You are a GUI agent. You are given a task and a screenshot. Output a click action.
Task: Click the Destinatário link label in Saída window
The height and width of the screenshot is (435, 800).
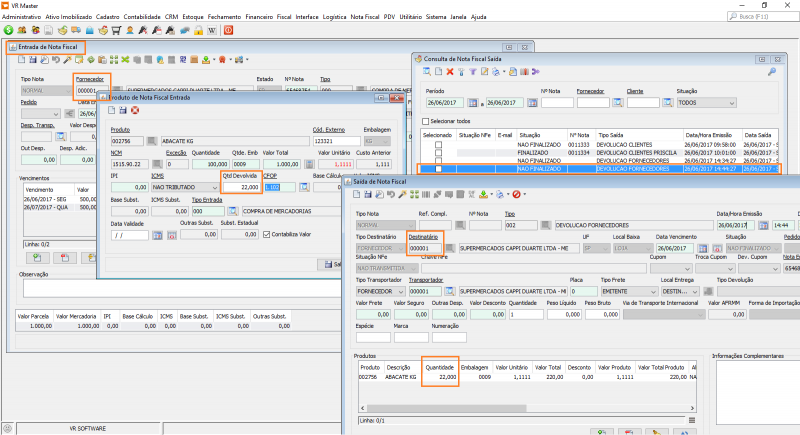click(423, 237)
